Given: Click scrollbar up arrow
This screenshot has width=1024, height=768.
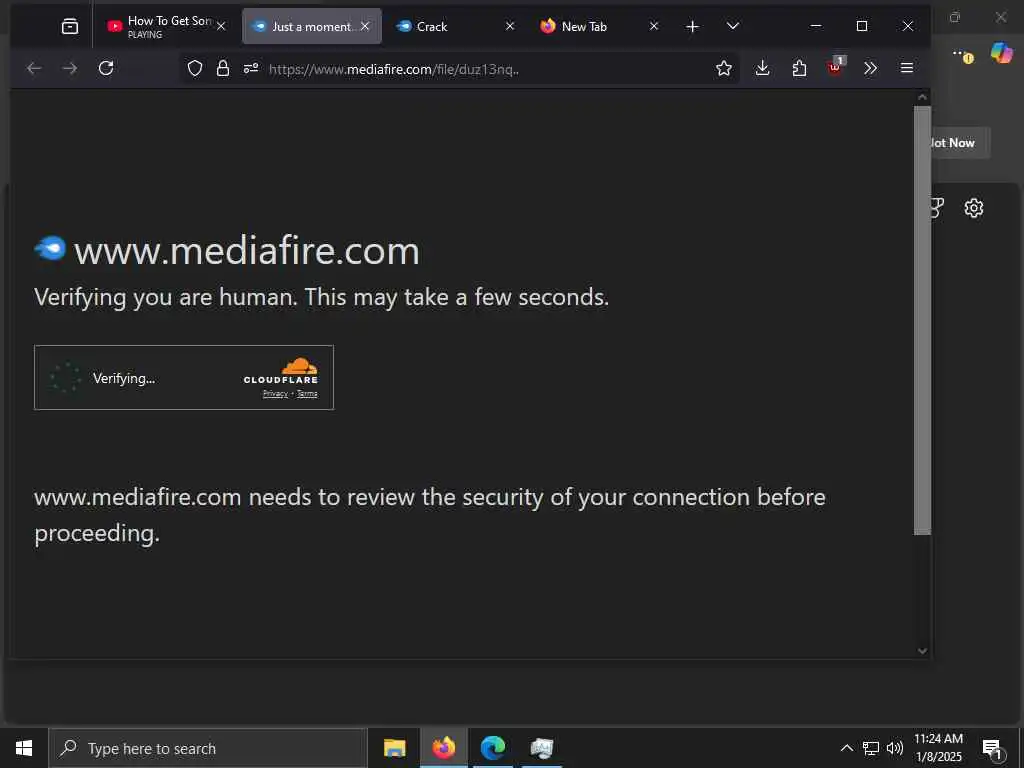Looking at the screenshot, I should (x=922, y=97).
